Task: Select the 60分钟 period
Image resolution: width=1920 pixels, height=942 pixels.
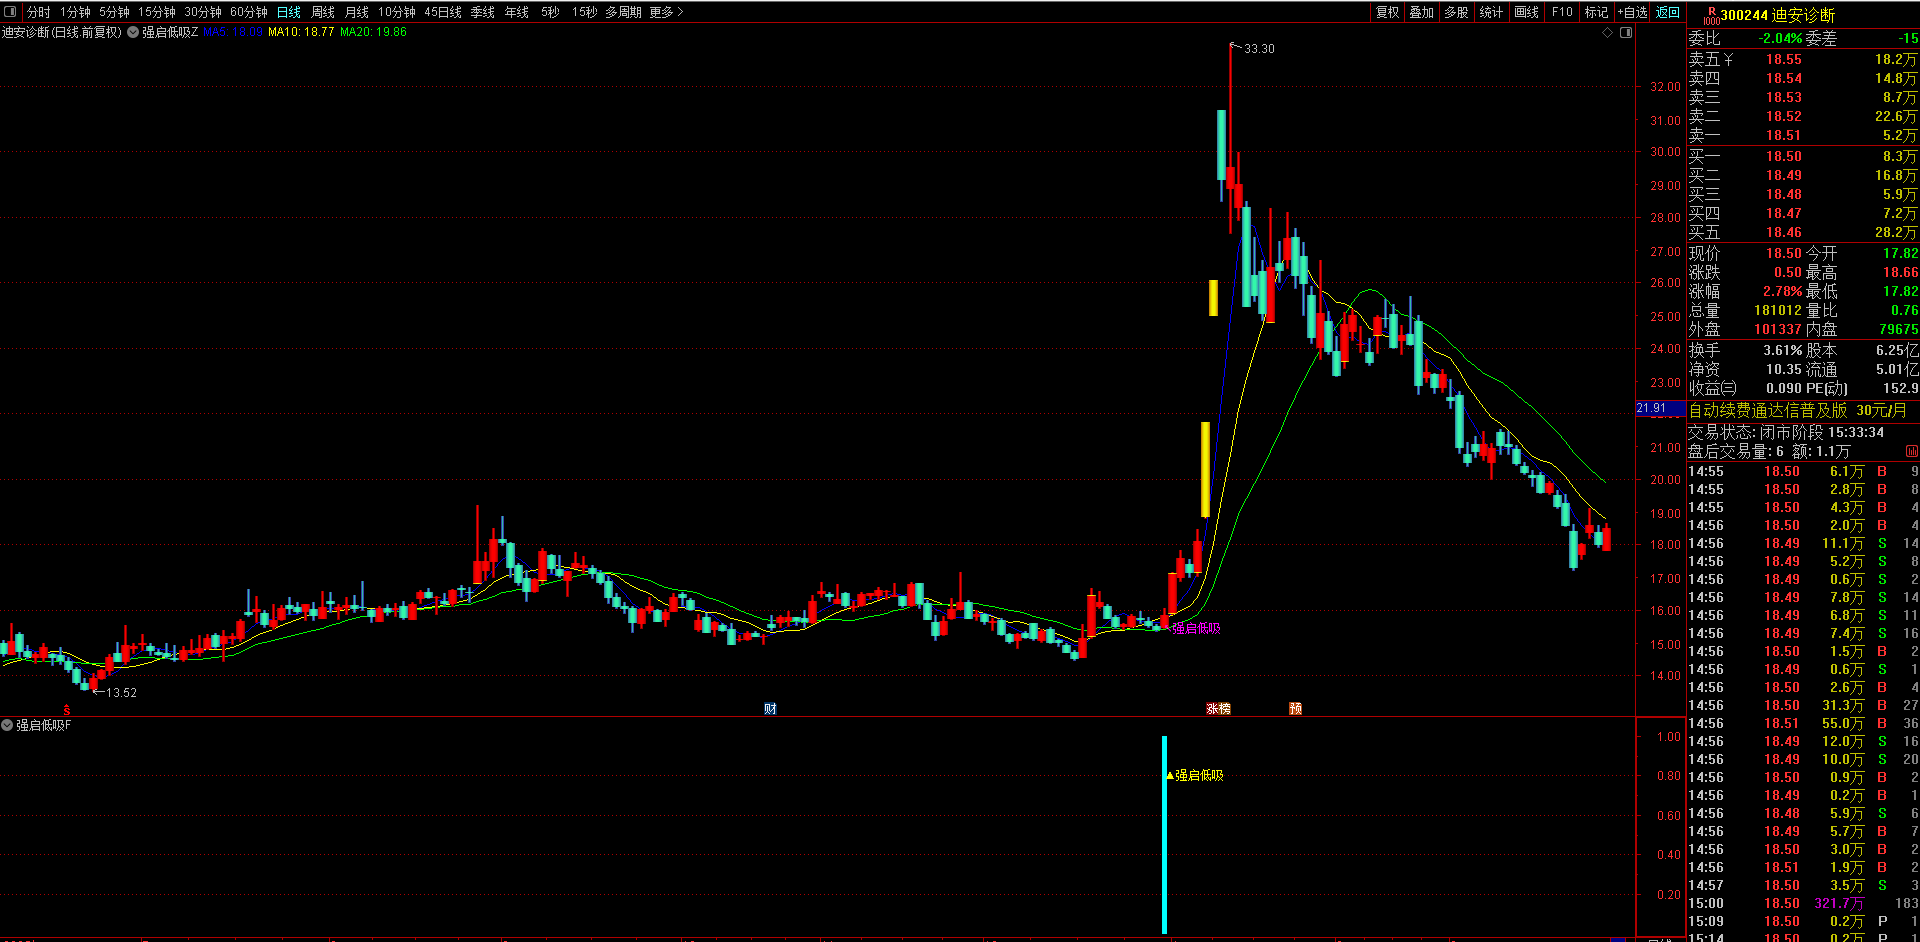Action: click(249, 12)
